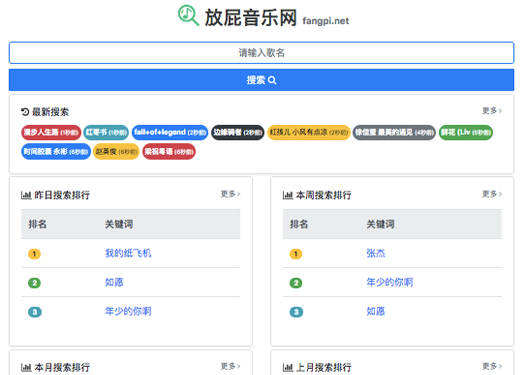Click the 最新搜索 section heading
This screenshot has width=523, height=375.
pyautogui.click(x=50, y=112)
